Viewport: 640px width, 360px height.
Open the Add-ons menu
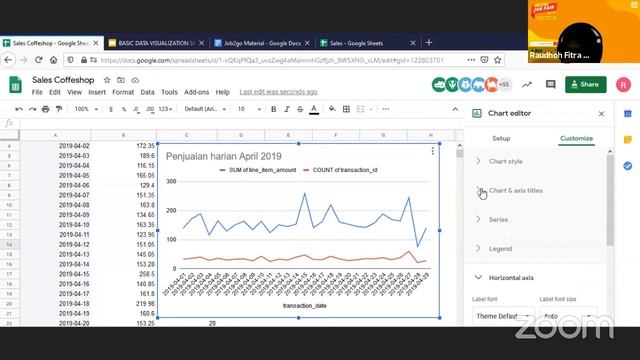pos(196,92)
